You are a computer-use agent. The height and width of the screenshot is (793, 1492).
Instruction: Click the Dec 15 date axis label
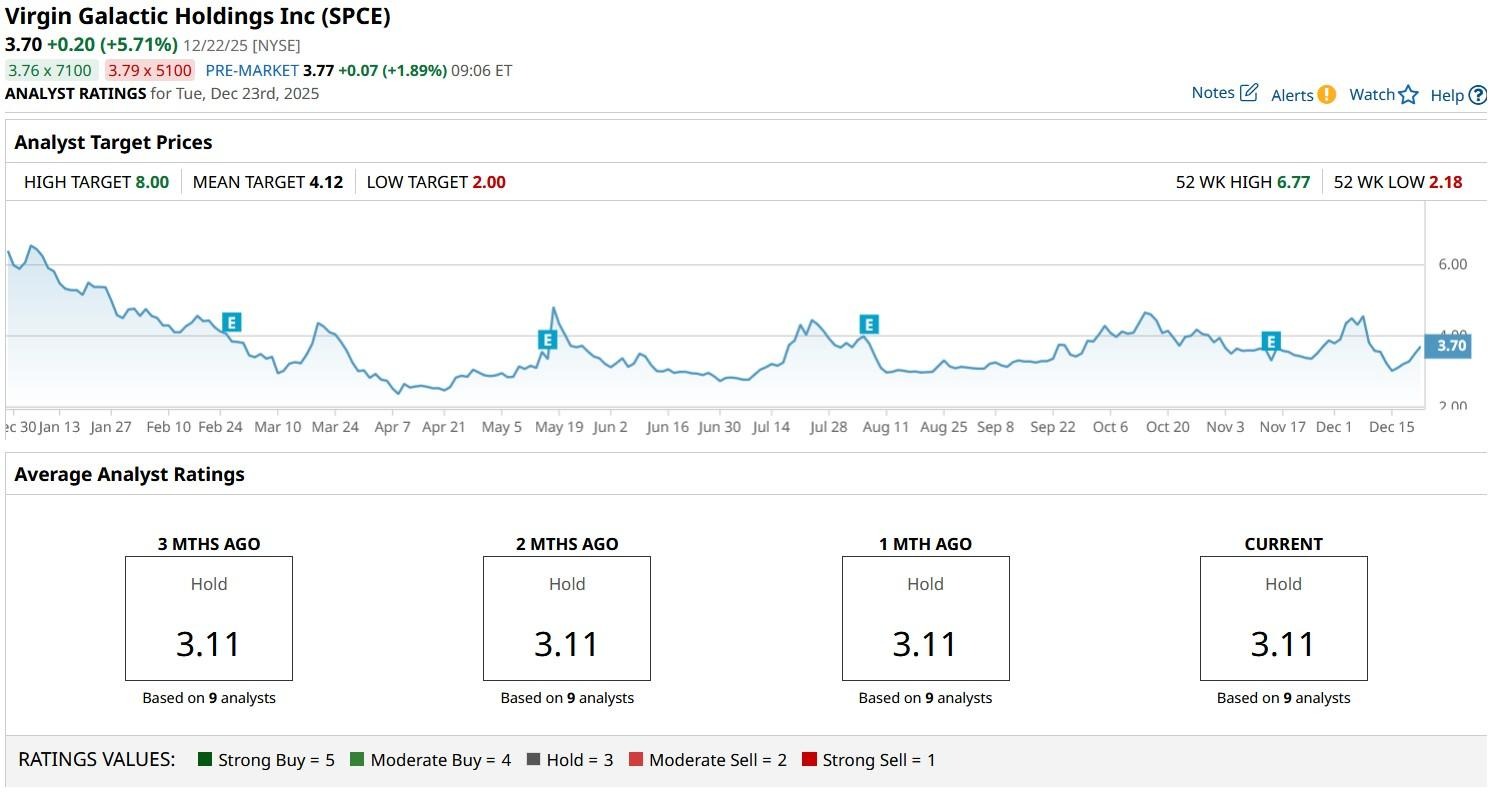pos(1392,427)
